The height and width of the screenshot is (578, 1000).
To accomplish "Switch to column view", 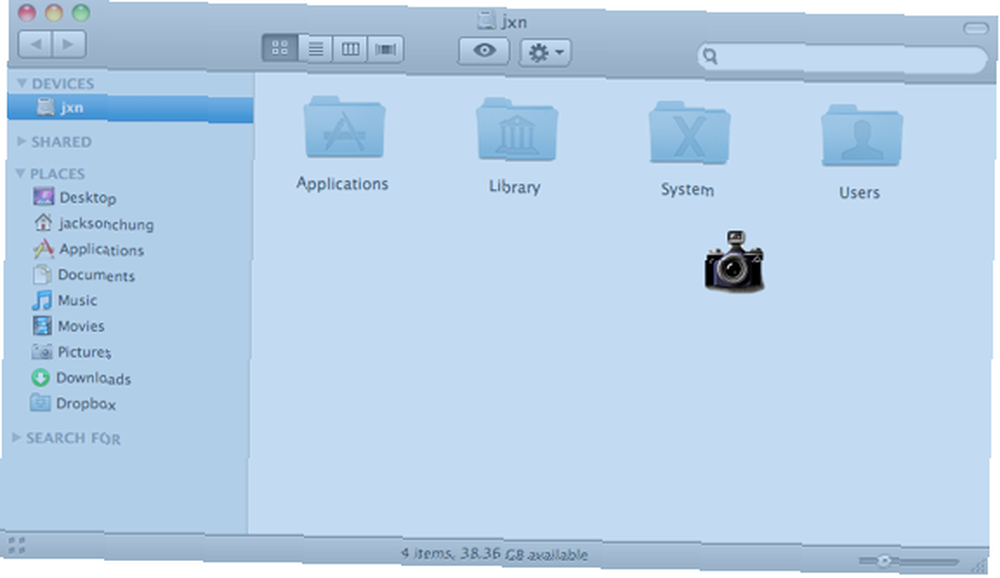I will pos(350,49).
